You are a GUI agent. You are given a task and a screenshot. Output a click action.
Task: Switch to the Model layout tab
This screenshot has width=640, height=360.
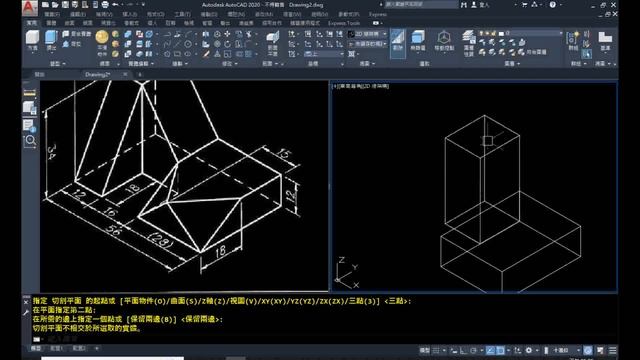click(36, 348)
